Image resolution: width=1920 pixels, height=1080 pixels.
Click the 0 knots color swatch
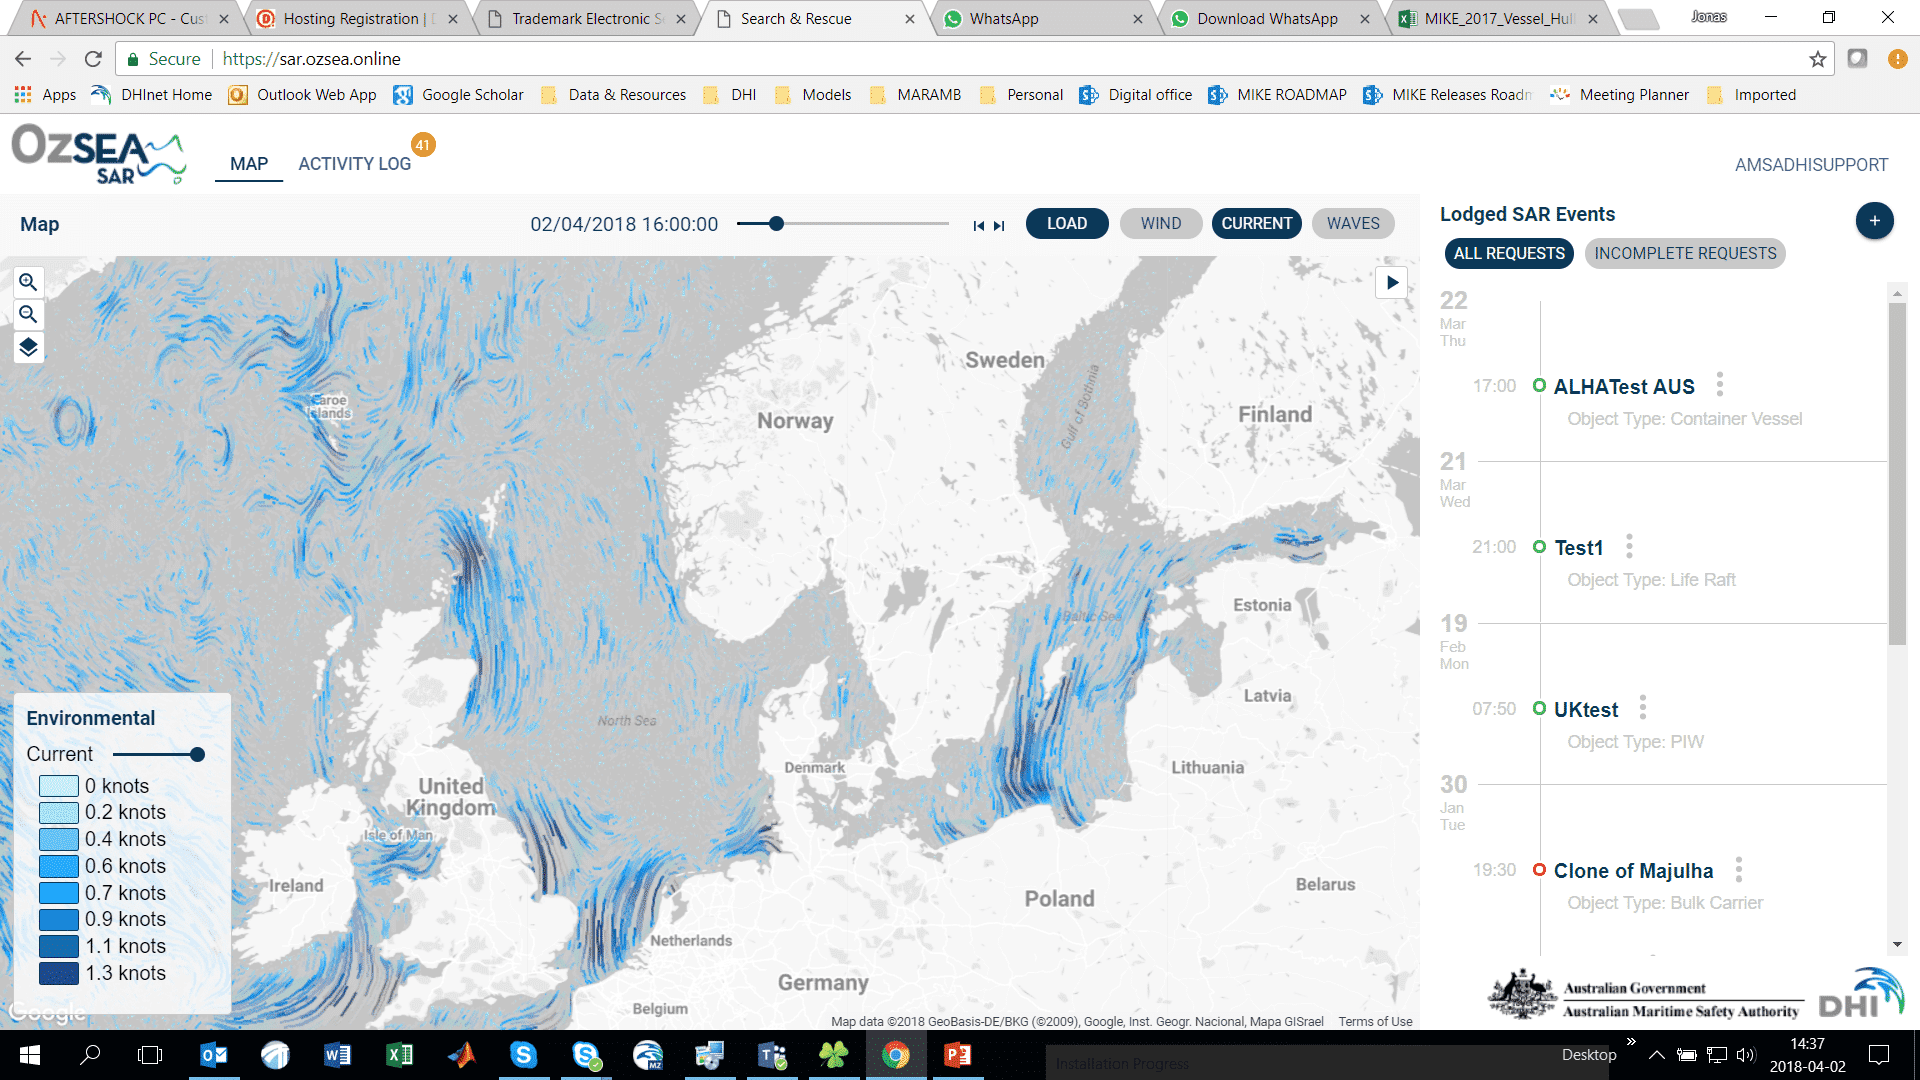click(59, 786)
